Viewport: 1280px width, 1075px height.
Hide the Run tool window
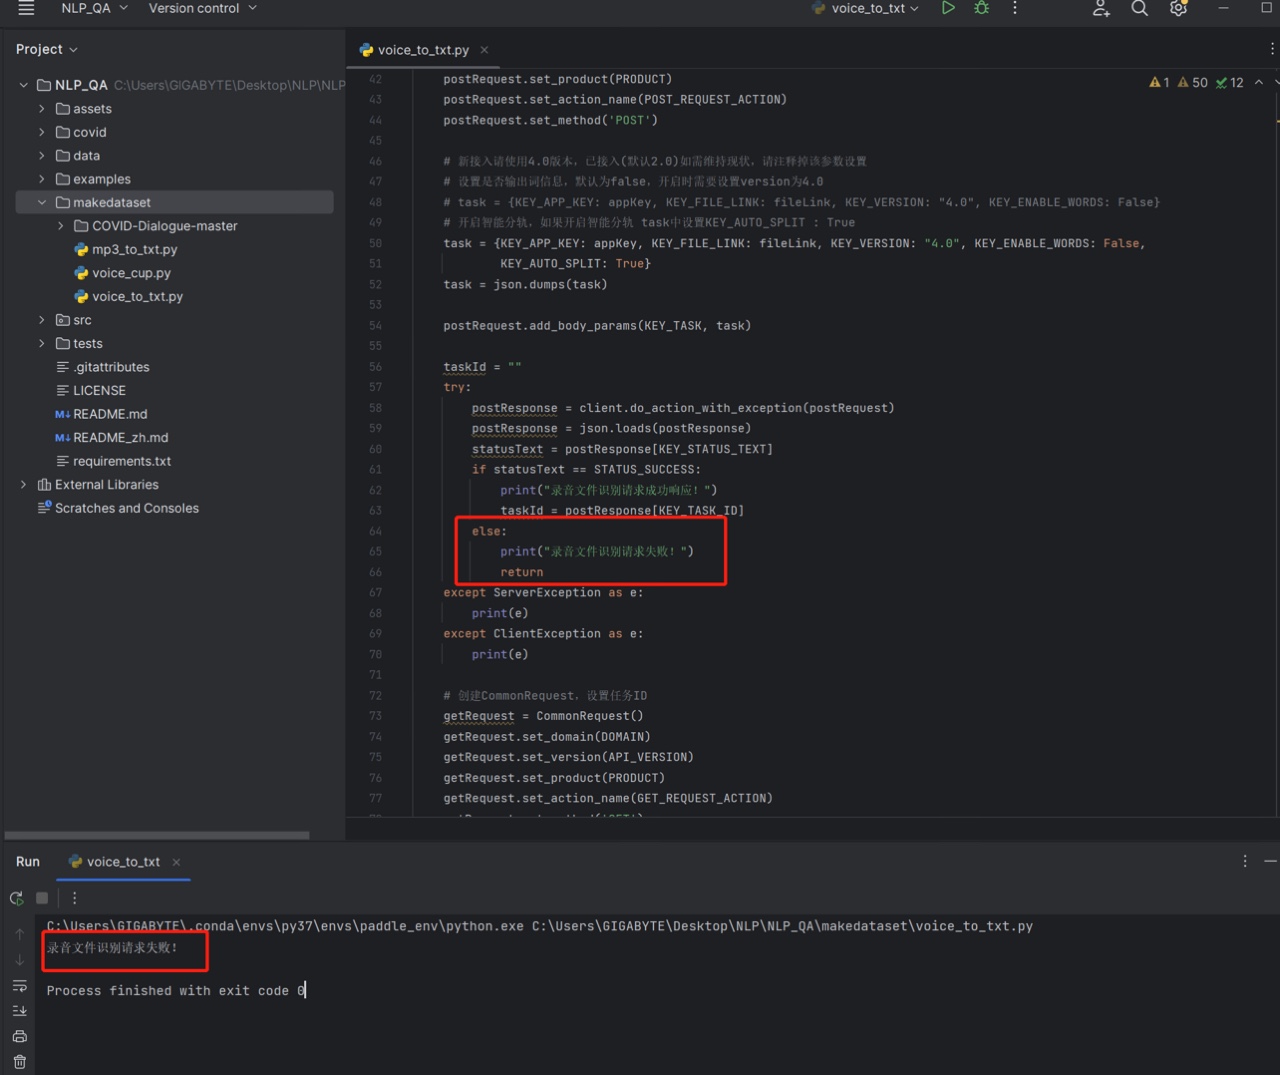pyautogui.click(x=1270, y=861)
